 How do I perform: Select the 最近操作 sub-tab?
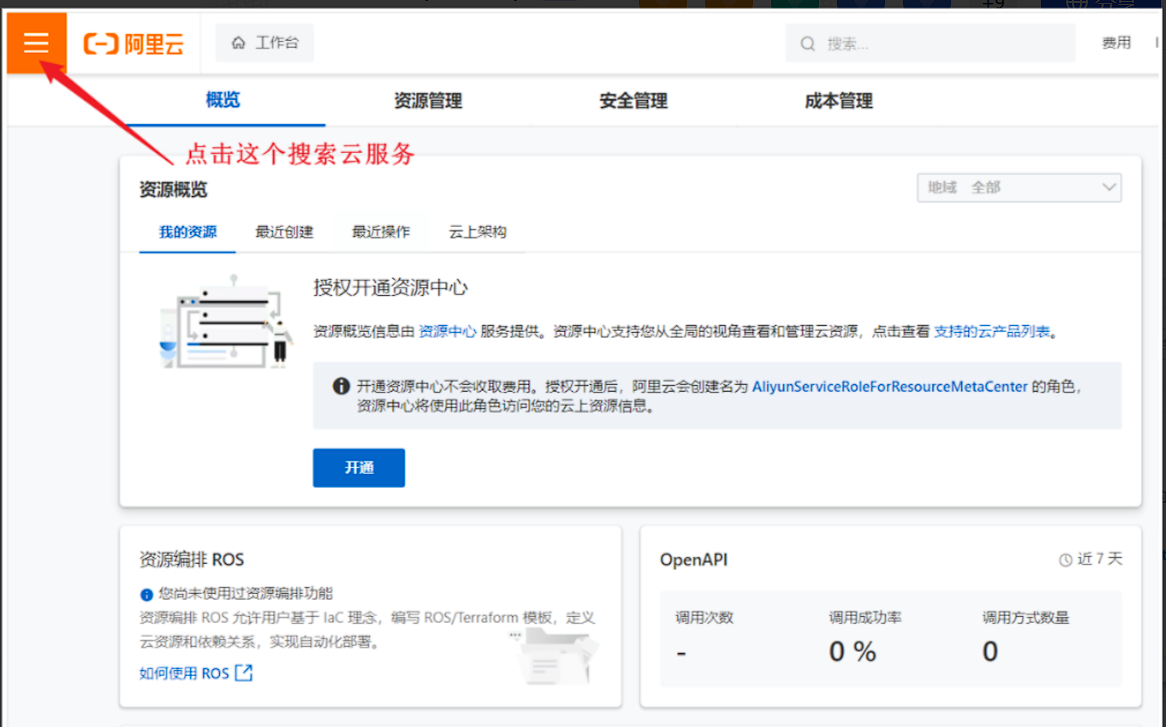coord(381,232)
